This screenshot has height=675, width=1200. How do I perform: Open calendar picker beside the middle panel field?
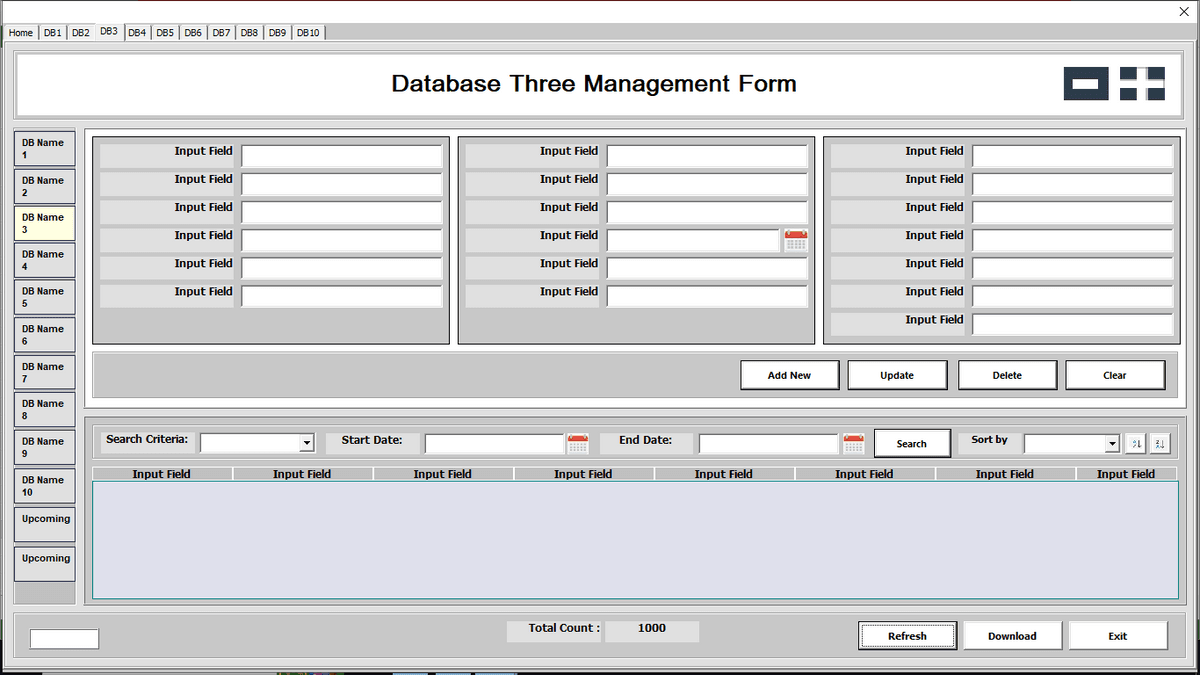point(796,241)
